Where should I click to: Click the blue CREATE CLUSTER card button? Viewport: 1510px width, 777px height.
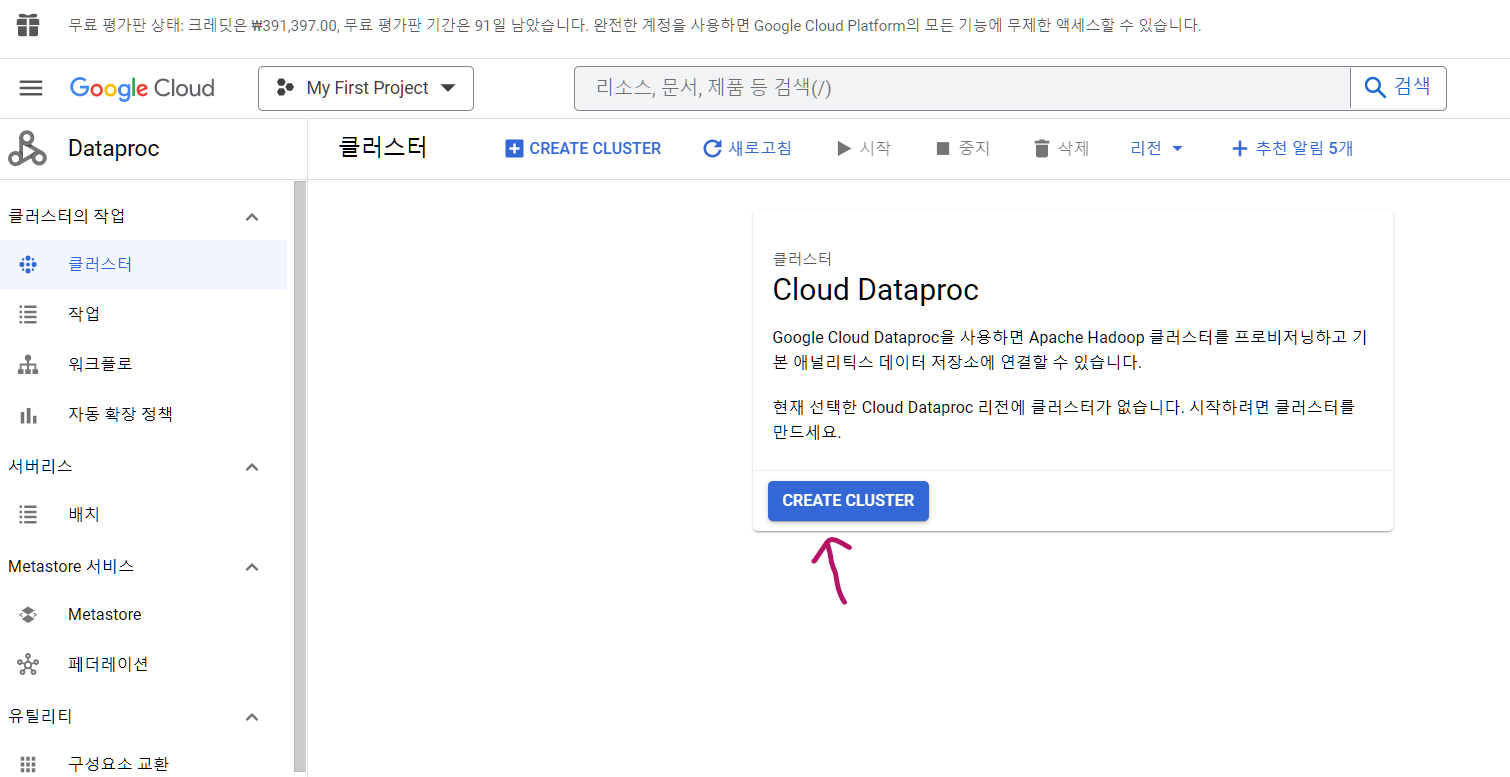click(x=848, y=501)
